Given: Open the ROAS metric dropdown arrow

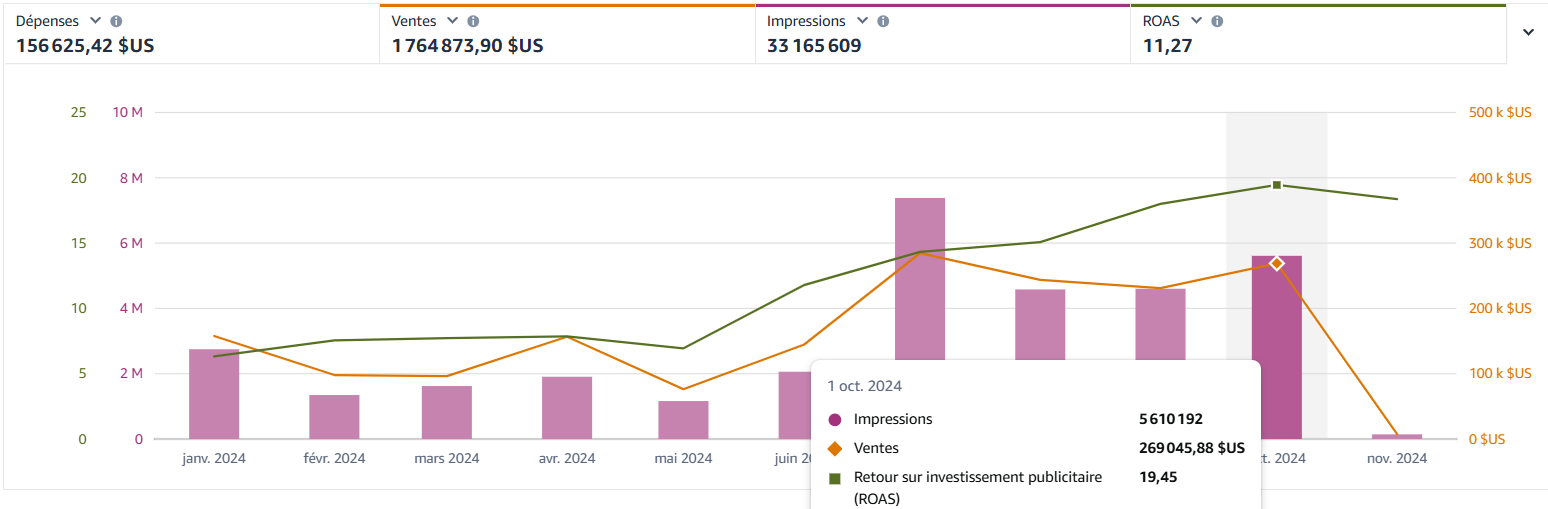Looking at the screenshot, I should coord(1196,21).
